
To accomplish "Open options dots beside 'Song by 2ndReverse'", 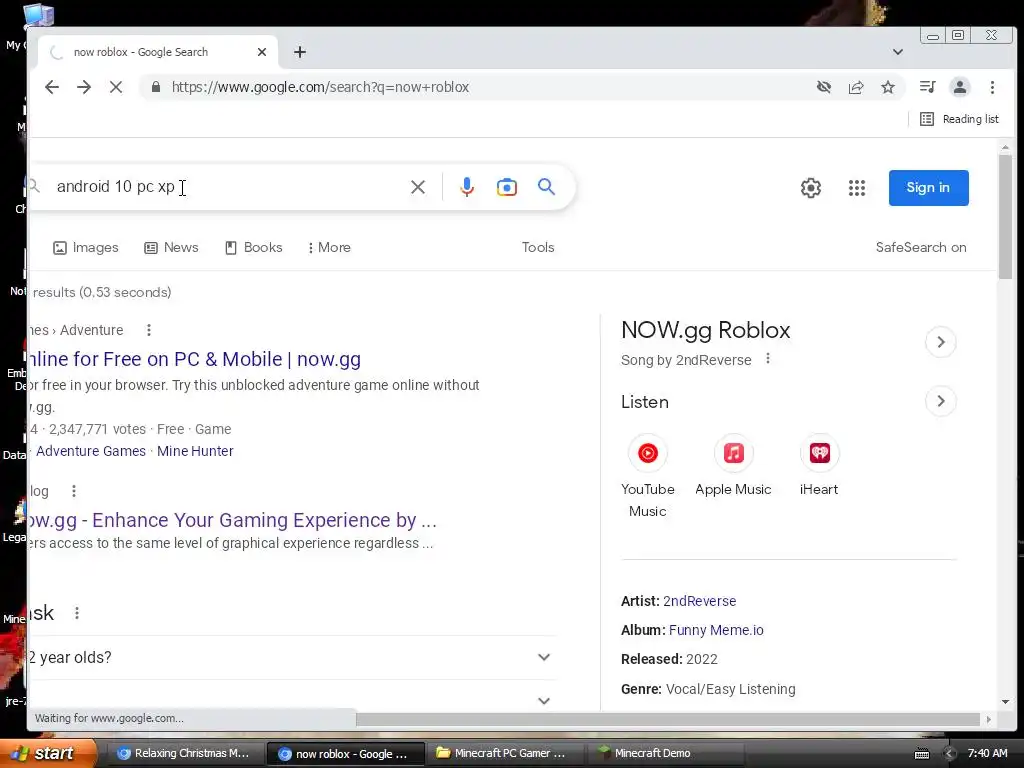I will pos(768,359).
